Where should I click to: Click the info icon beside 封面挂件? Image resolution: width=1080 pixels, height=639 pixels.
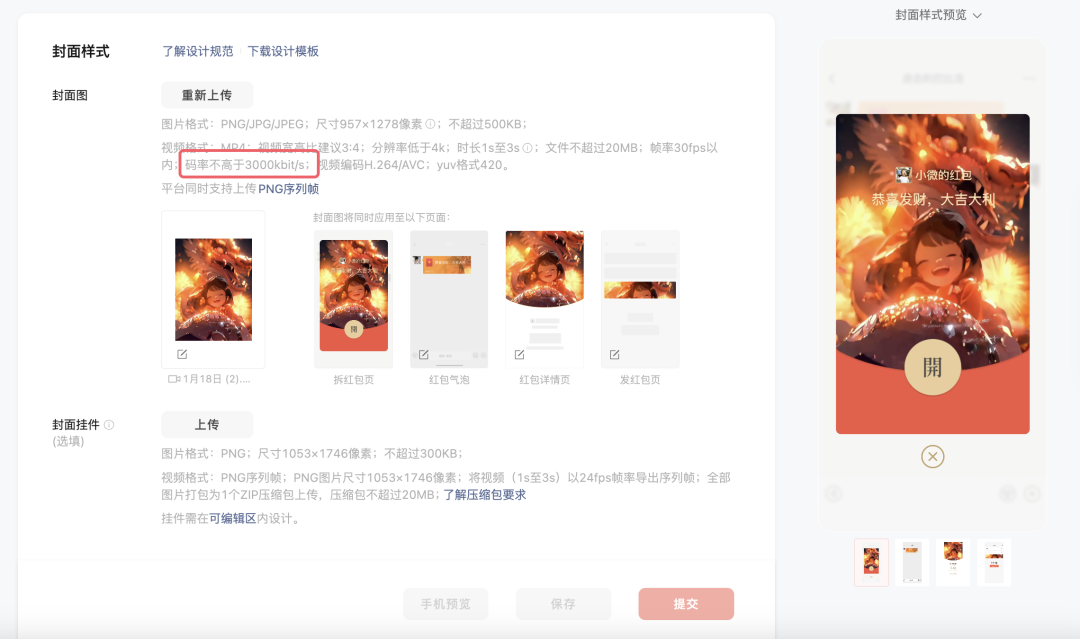coord(109,425)
